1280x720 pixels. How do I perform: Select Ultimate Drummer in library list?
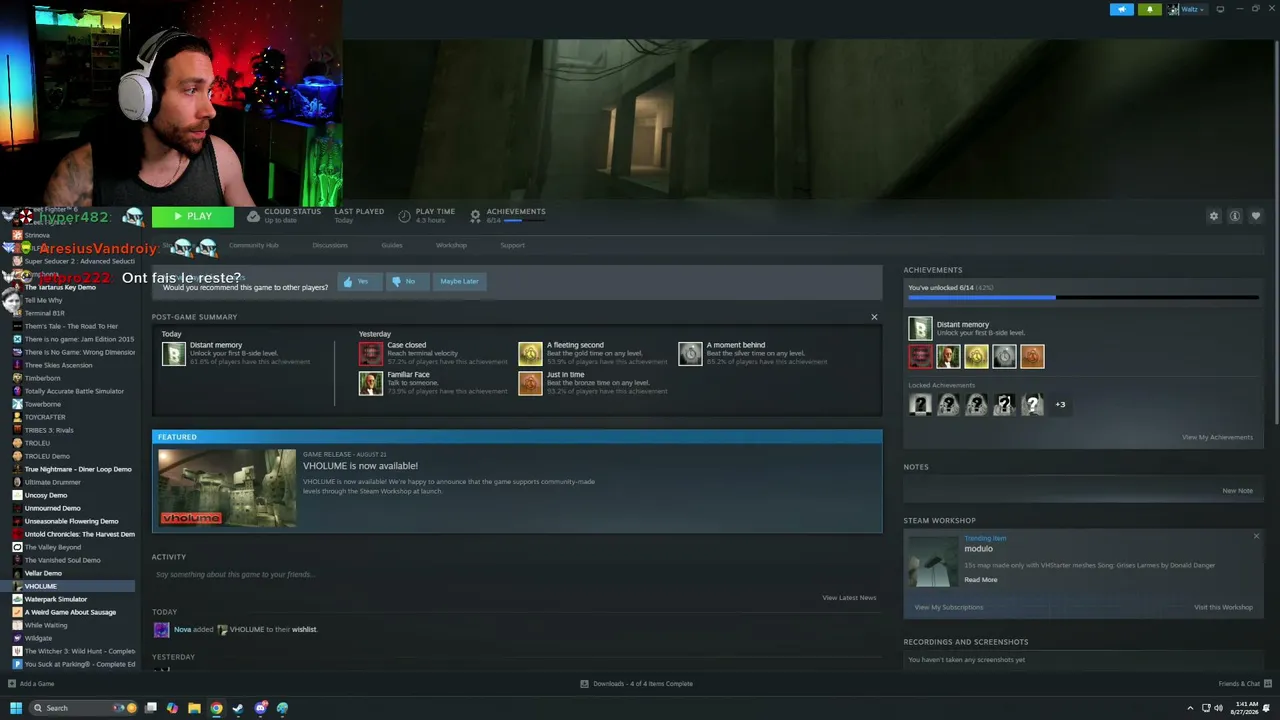click(x=68, y=482)
